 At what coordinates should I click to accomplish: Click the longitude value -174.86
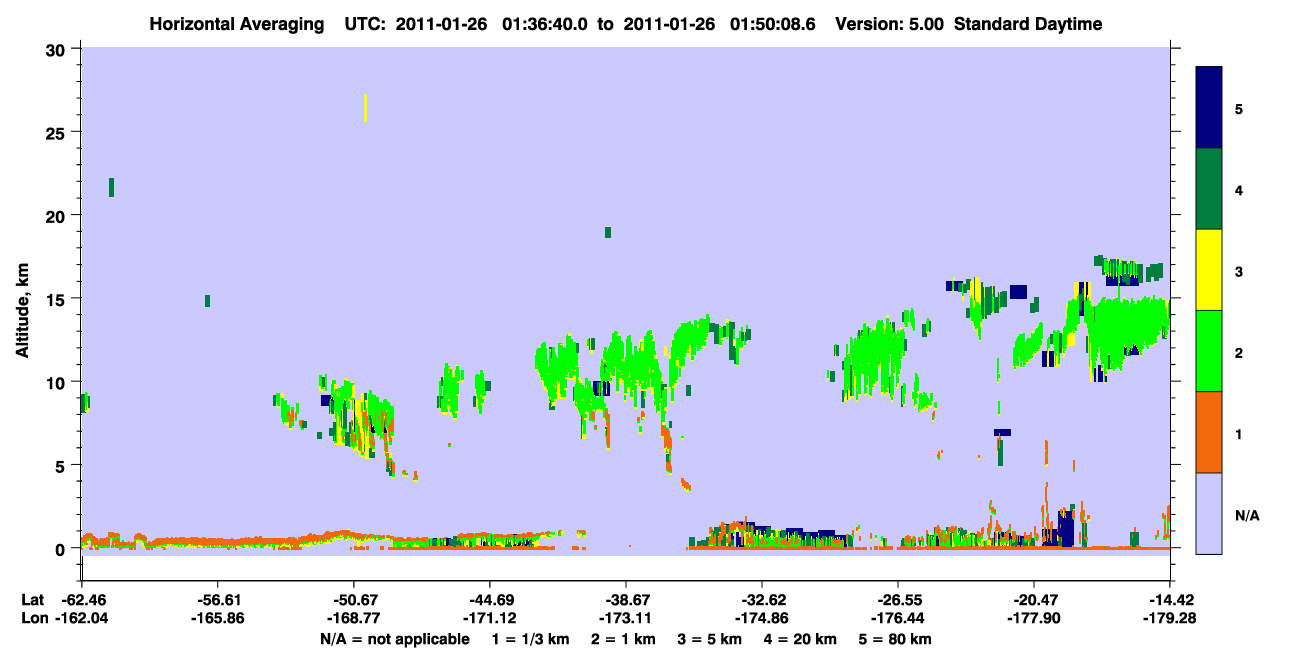click(762, 619)
